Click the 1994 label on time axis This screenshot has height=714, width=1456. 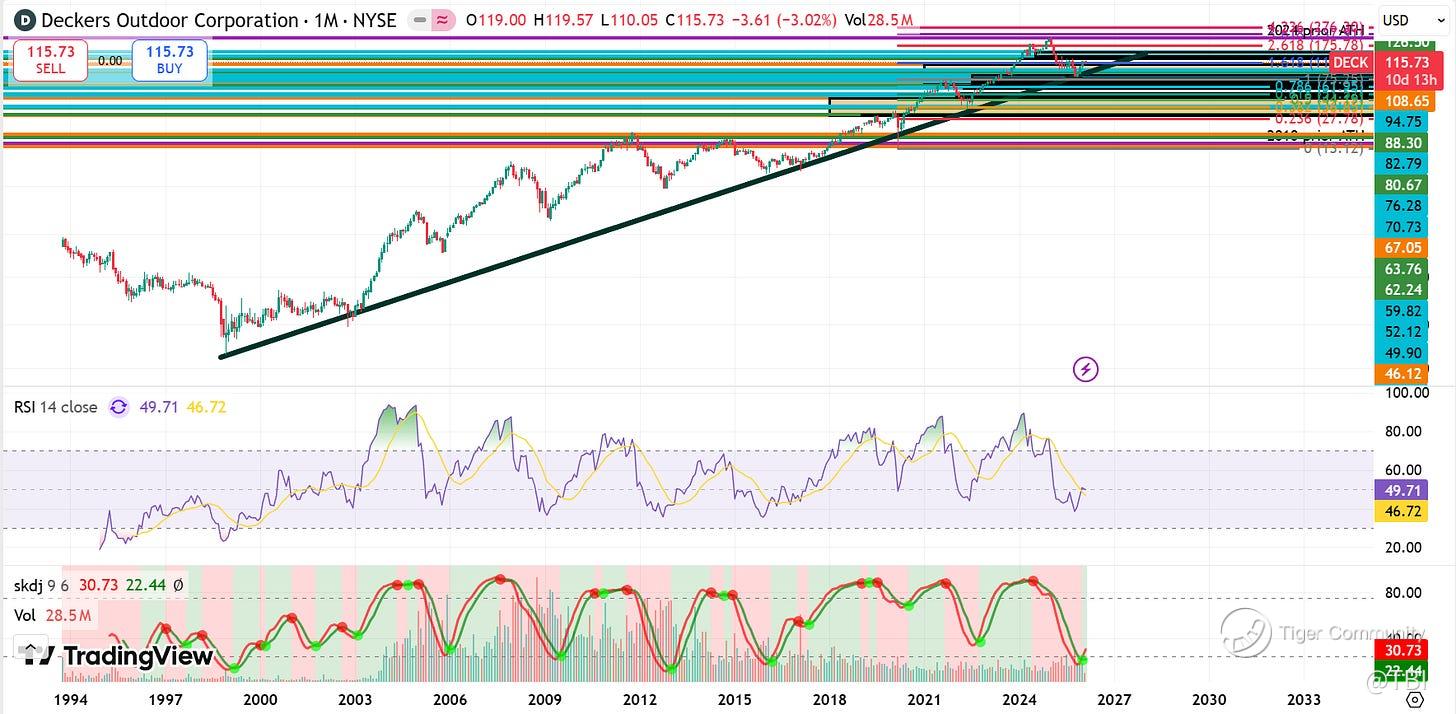point(69,700)
